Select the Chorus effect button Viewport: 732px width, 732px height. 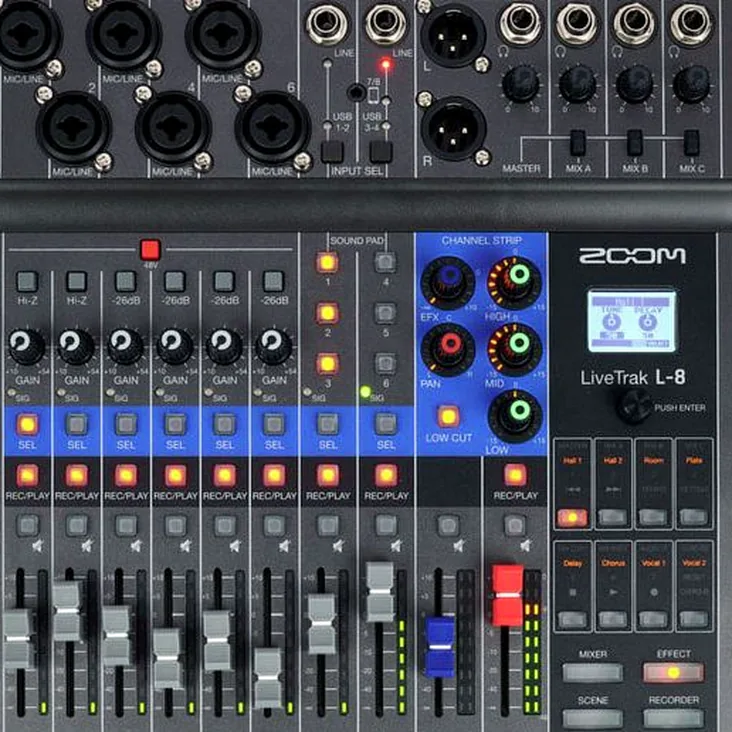612,619
